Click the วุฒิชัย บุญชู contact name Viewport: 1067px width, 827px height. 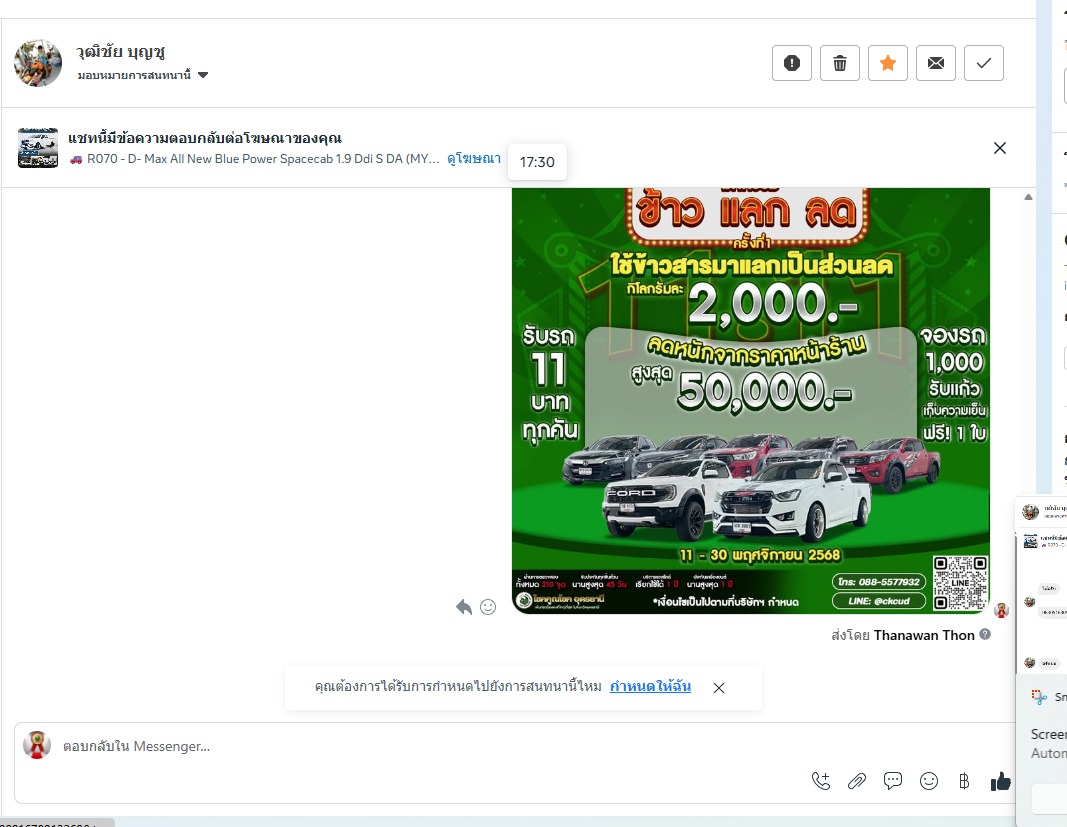pyautogui.click(x=120, y=52)
